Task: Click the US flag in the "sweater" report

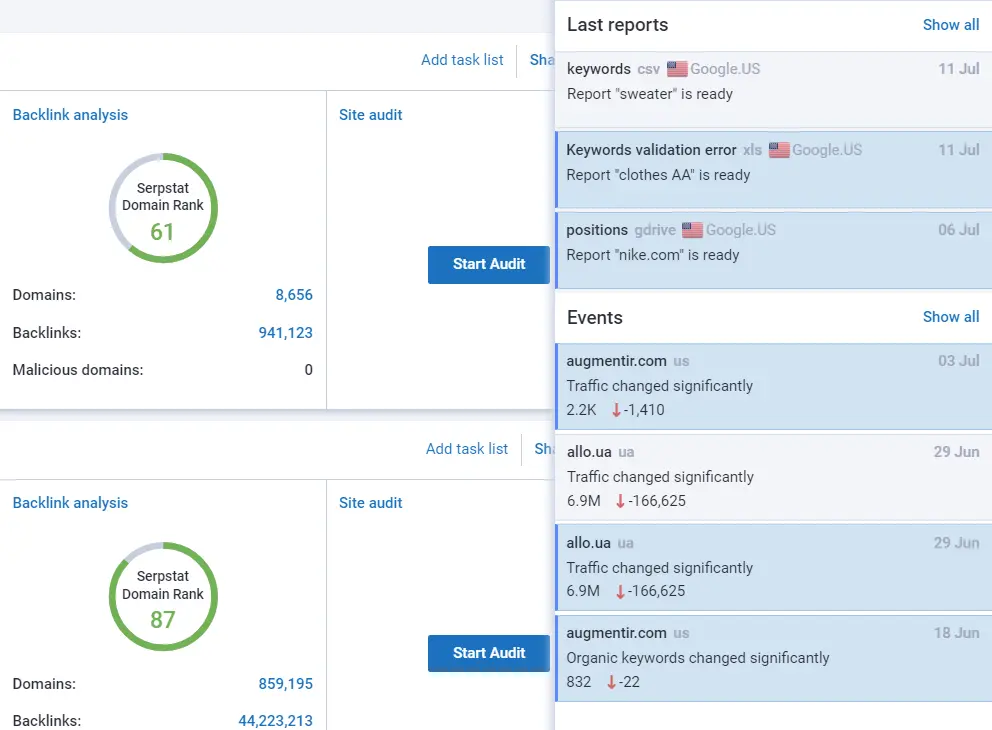Action: (x=677, y=69)
